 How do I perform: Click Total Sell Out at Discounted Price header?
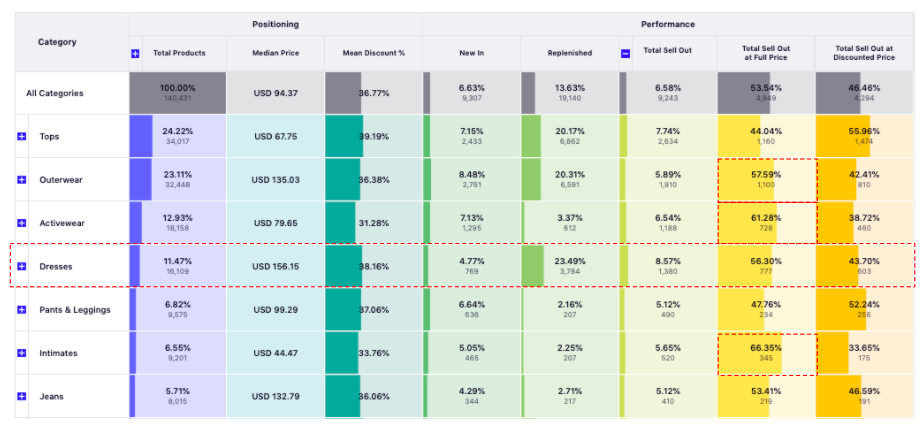(x=864, y=53)
